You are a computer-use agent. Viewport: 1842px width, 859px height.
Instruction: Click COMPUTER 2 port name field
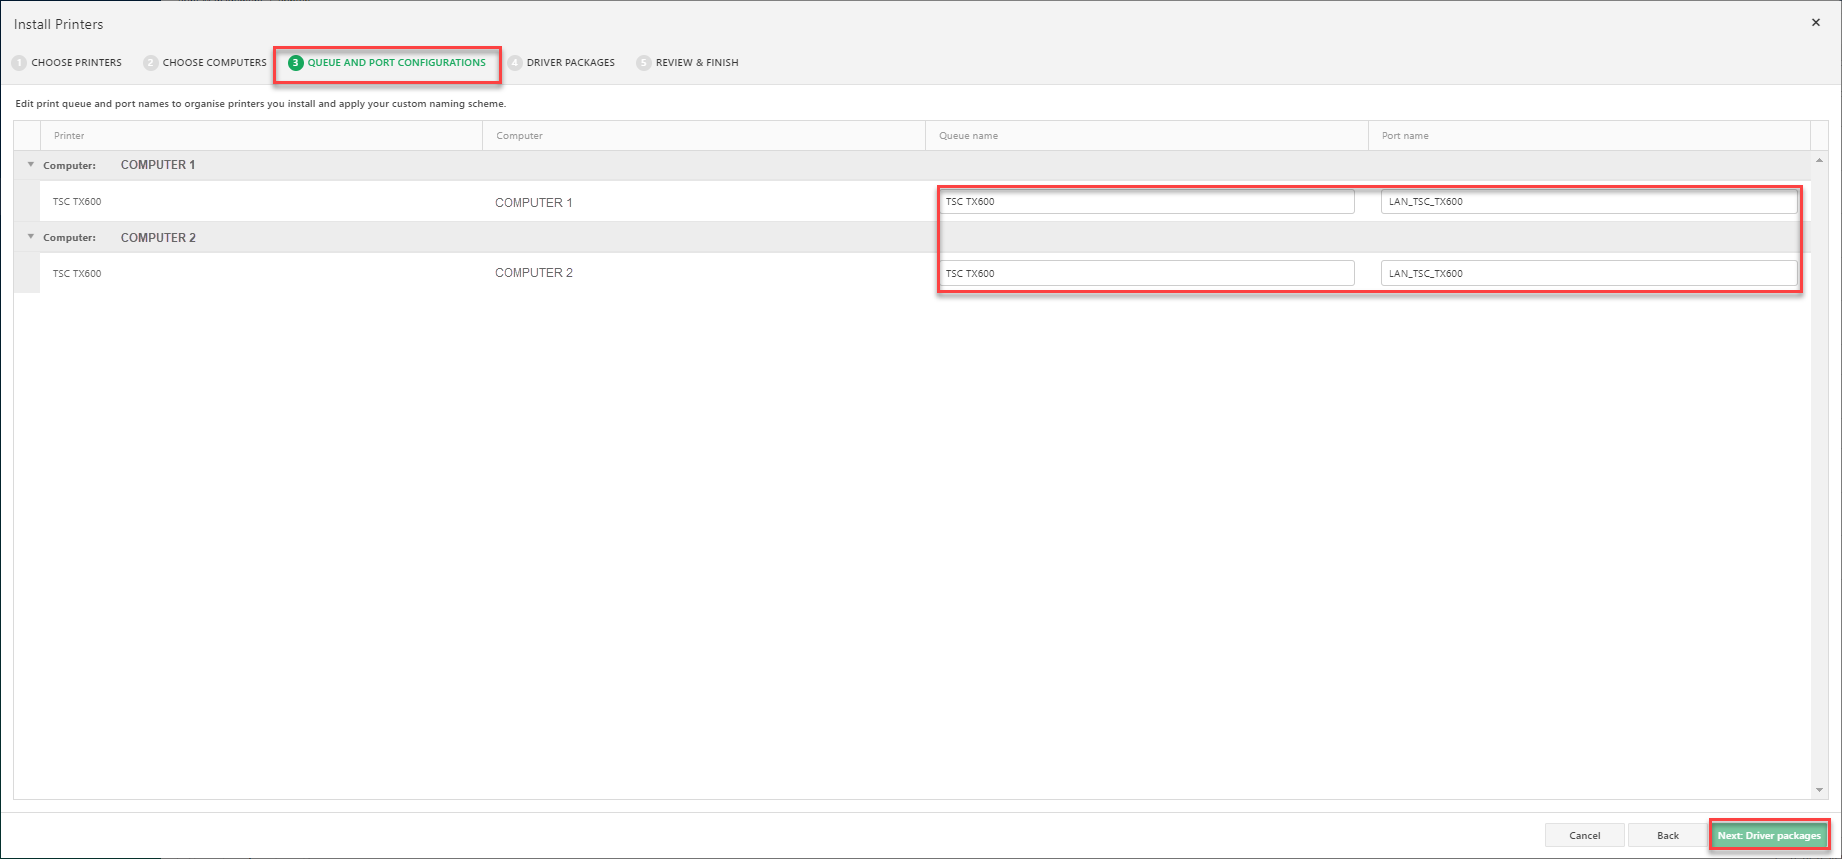coord(1588,273)
